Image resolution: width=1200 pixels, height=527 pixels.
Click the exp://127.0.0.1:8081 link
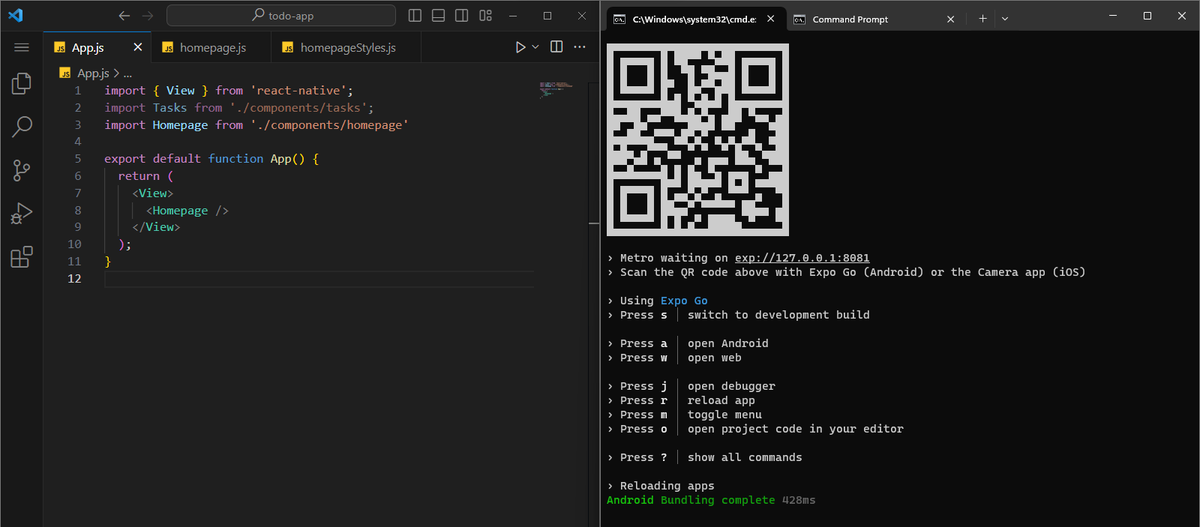point(802,258)
